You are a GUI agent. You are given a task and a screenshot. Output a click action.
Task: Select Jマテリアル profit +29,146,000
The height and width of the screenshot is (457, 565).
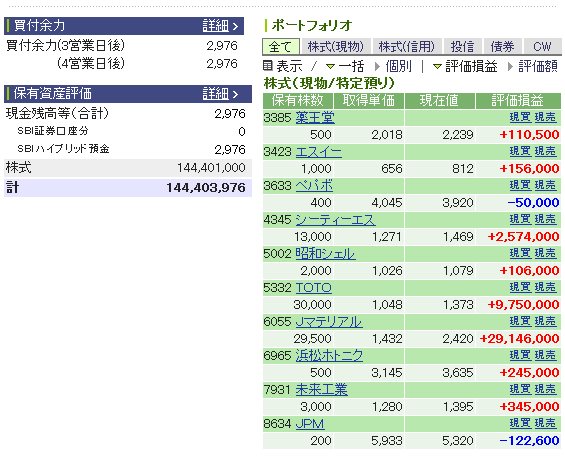point(519,339)
